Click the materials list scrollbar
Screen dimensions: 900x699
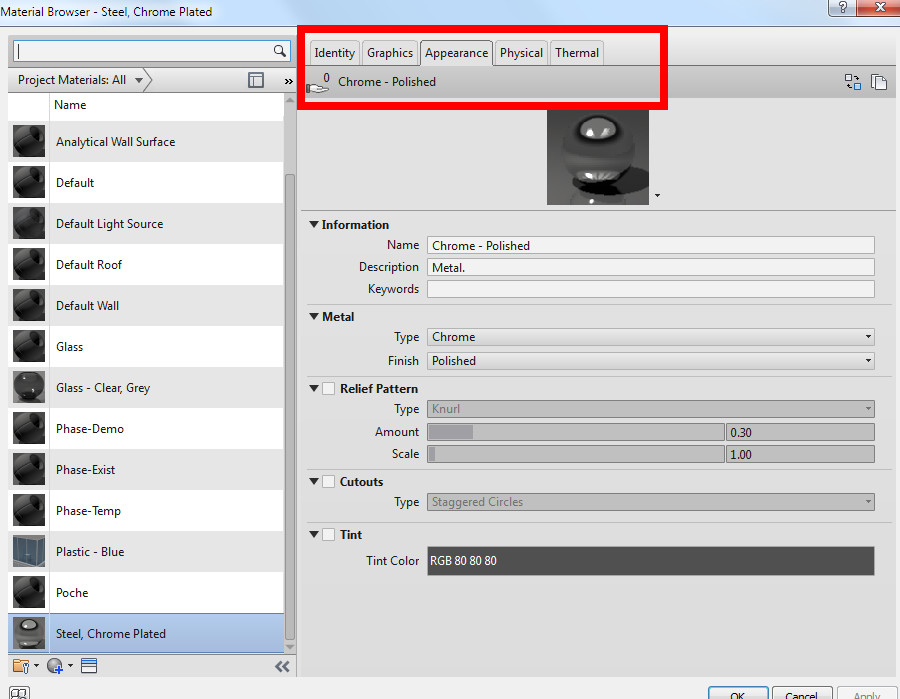click(x=290, y=406)
